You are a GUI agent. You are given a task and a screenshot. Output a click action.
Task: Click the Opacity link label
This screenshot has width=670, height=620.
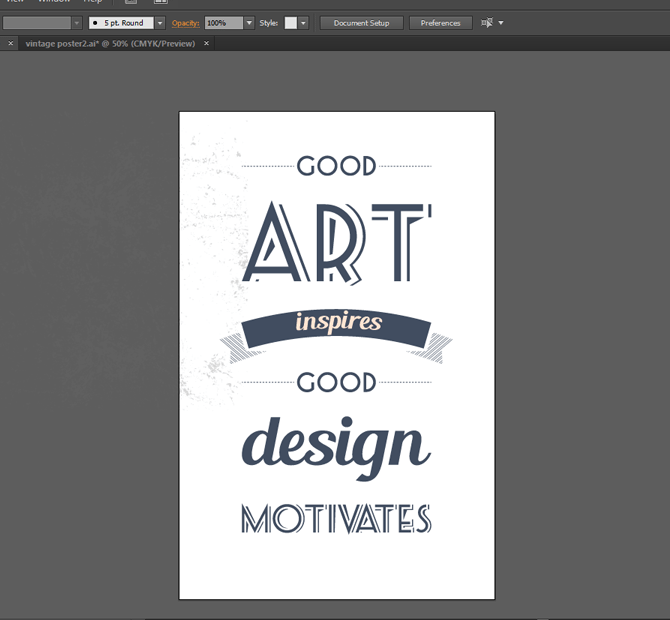[x=186, y=22]
